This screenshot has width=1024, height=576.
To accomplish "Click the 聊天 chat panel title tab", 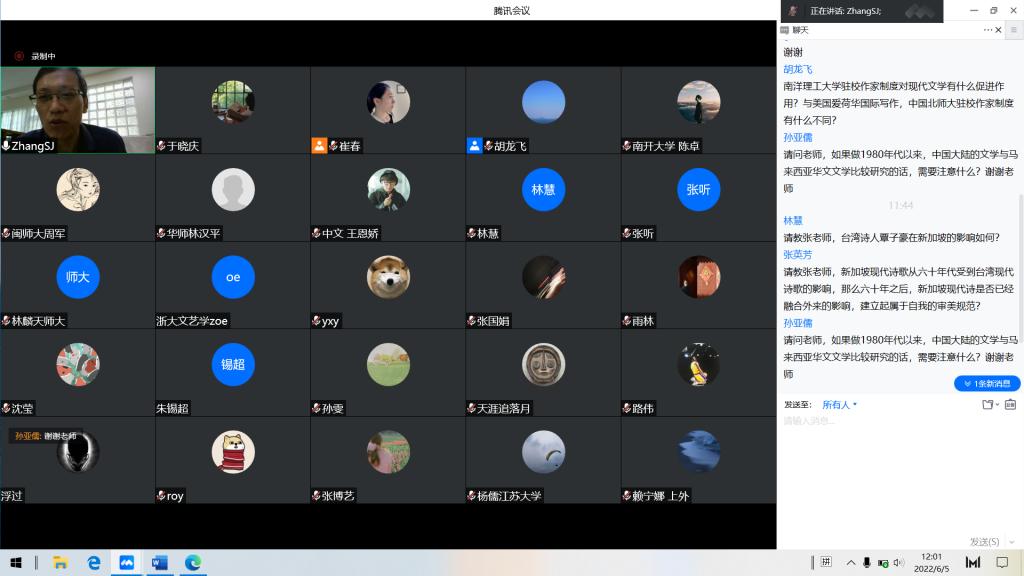I will click(x=798, y=30).
